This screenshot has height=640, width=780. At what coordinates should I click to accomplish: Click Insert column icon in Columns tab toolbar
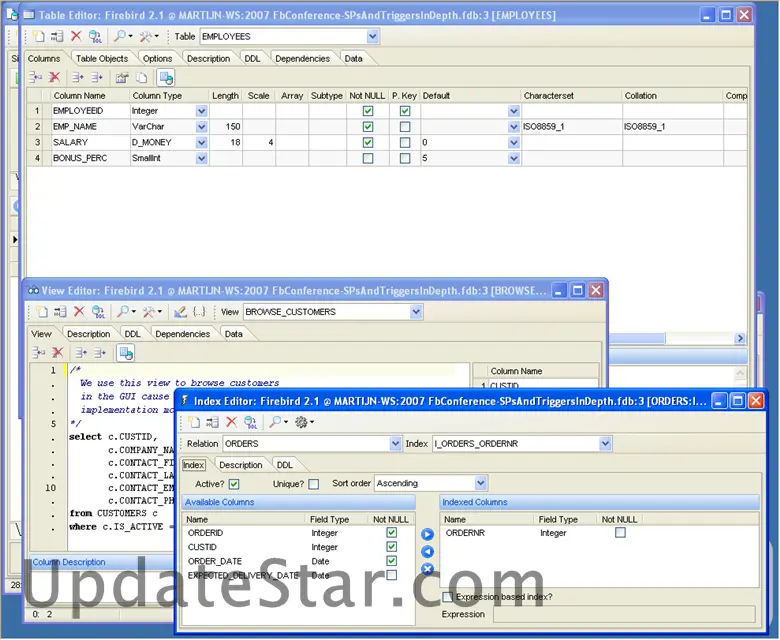[35, 78]
